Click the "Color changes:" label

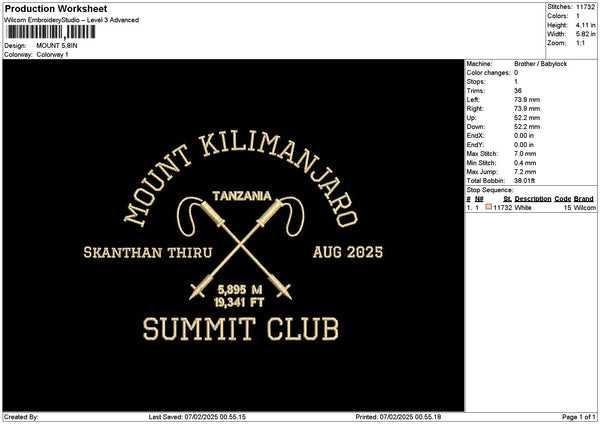coord(488,73)
